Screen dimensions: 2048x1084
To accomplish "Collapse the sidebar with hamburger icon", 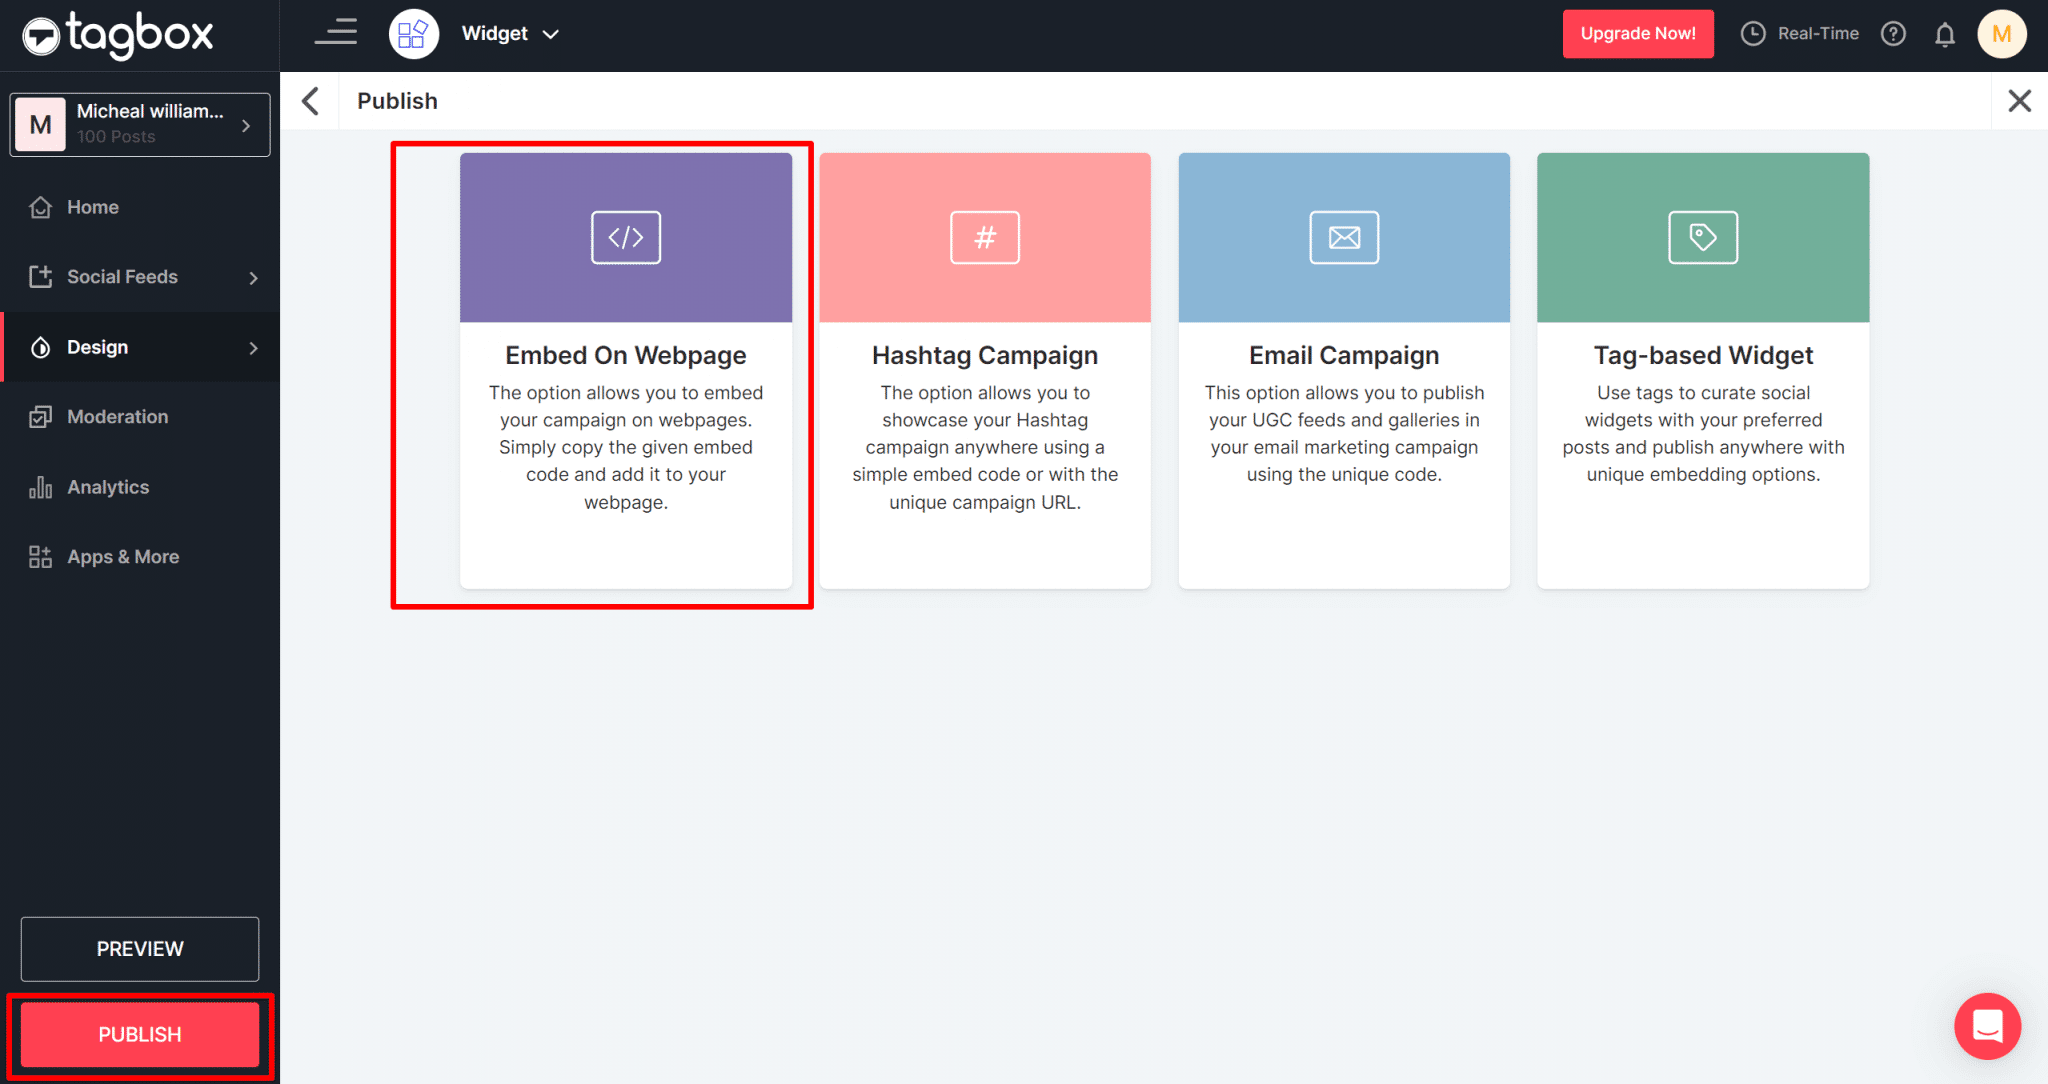I will tap(335, 32).
